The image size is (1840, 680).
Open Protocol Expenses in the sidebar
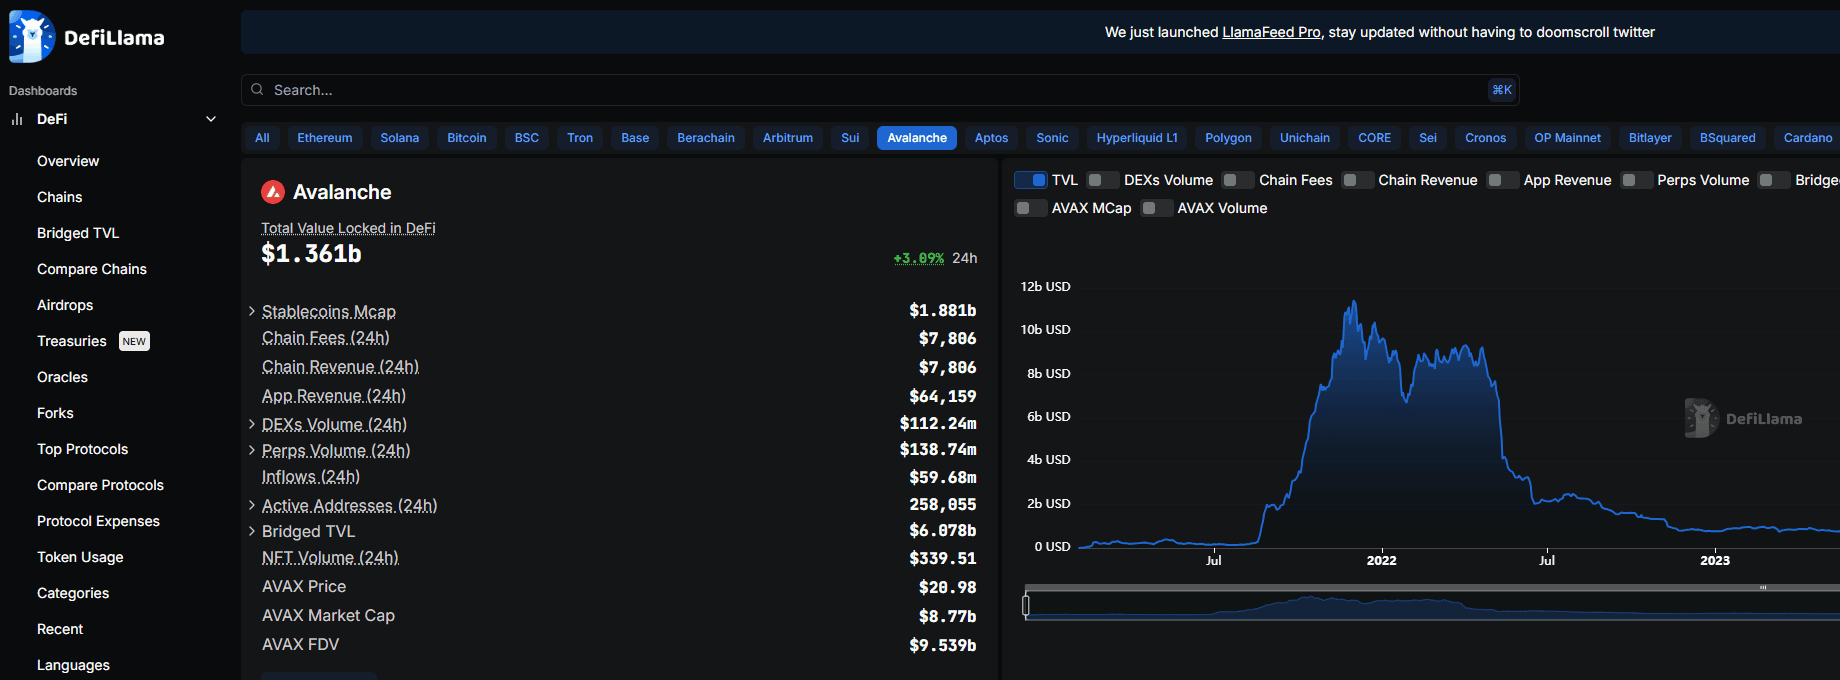point(98,521)
